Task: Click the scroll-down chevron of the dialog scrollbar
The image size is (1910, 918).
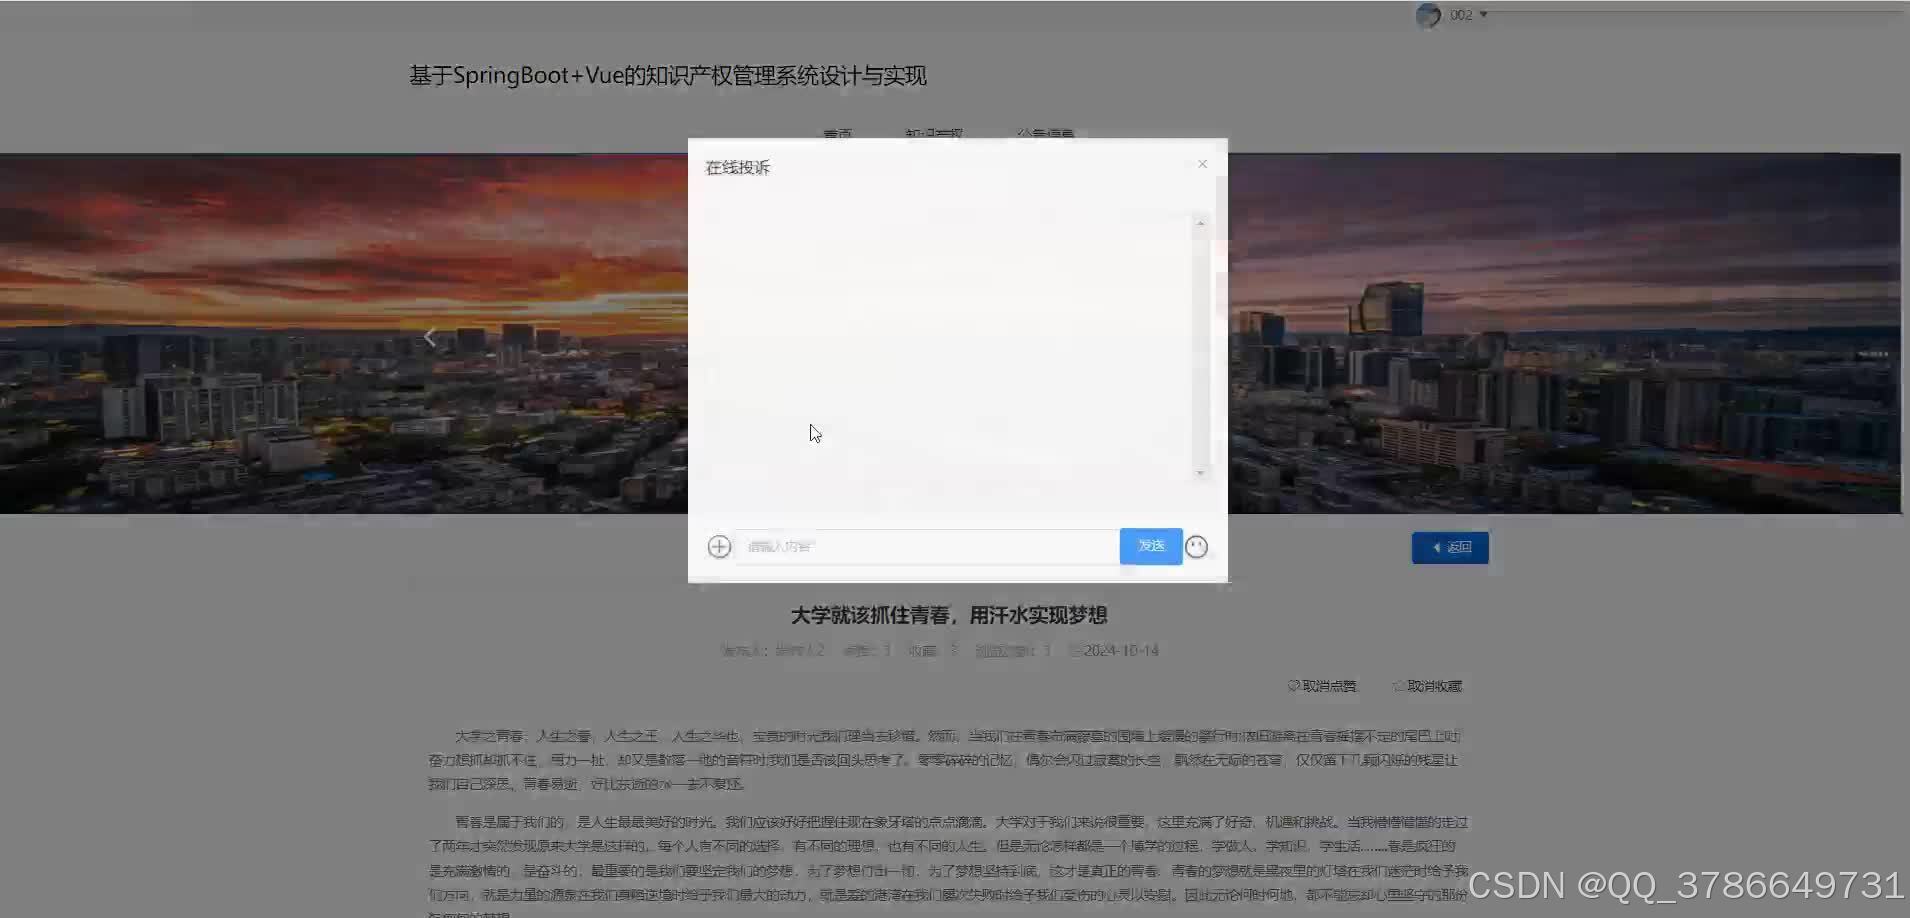Action: click(x=1201, y=471)
